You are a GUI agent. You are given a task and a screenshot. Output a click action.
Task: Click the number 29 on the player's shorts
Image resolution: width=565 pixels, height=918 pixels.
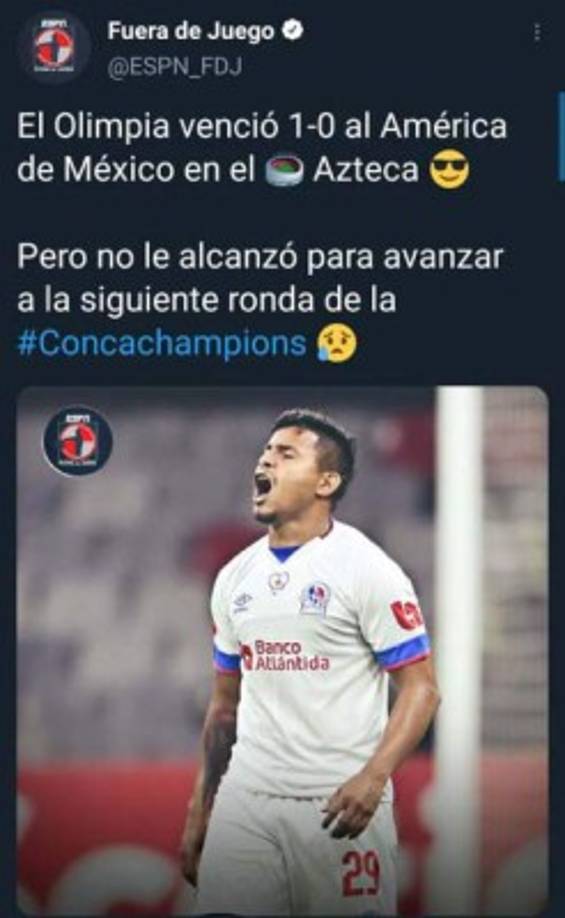[x=362, y=872]
